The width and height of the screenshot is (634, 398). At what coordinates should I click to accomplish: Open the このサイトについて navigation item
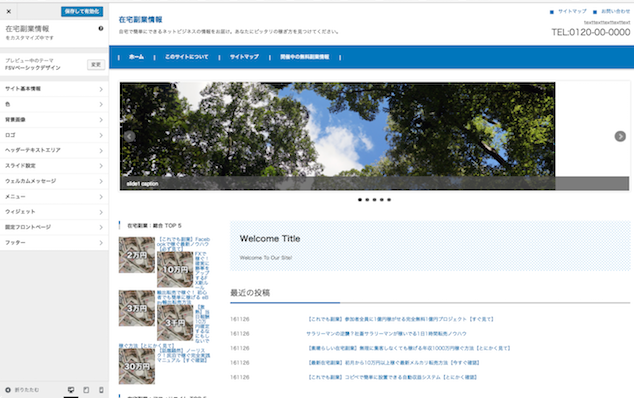186,57
